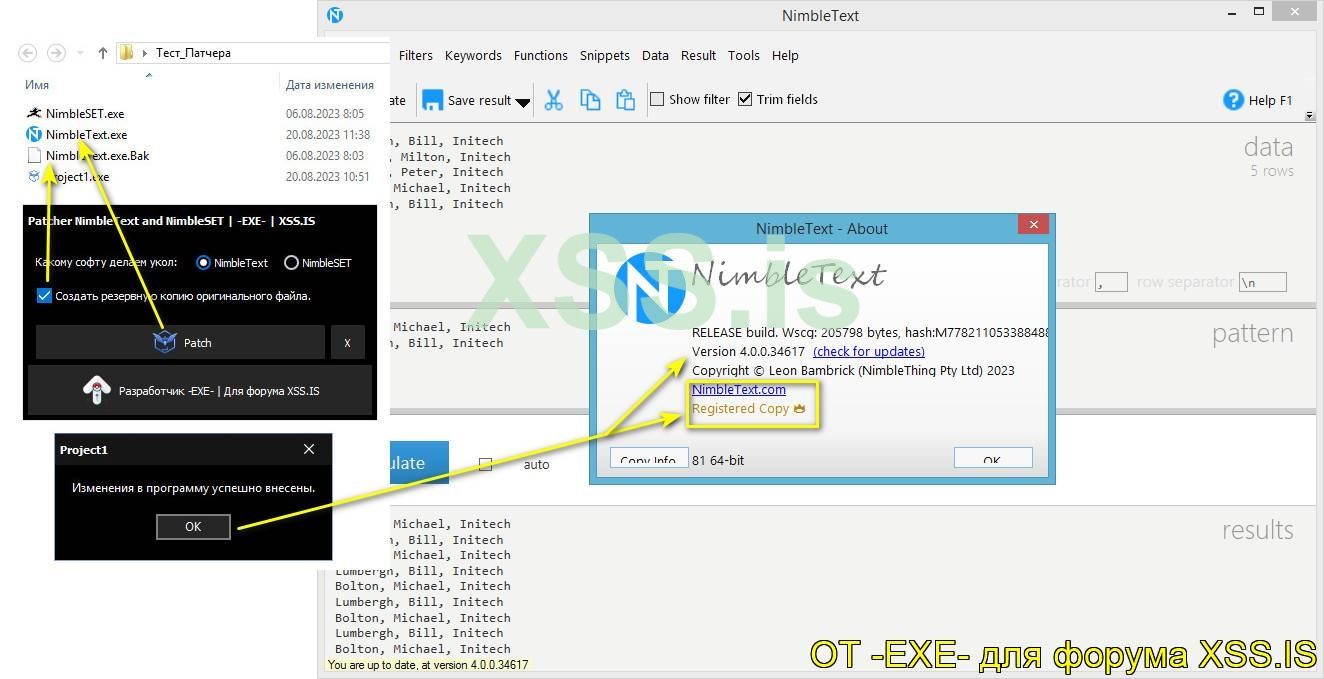Screen dimensions: 1324x679
Task: Open the Keywords menu
Action: (x=473, y=55)
